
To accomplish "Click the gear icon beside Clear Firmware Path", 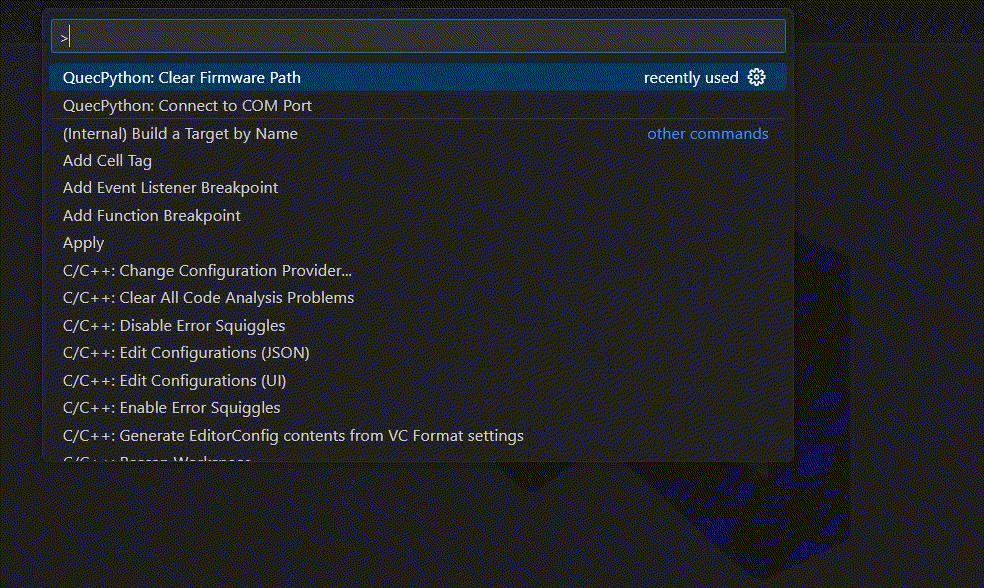I will (756, 77).
